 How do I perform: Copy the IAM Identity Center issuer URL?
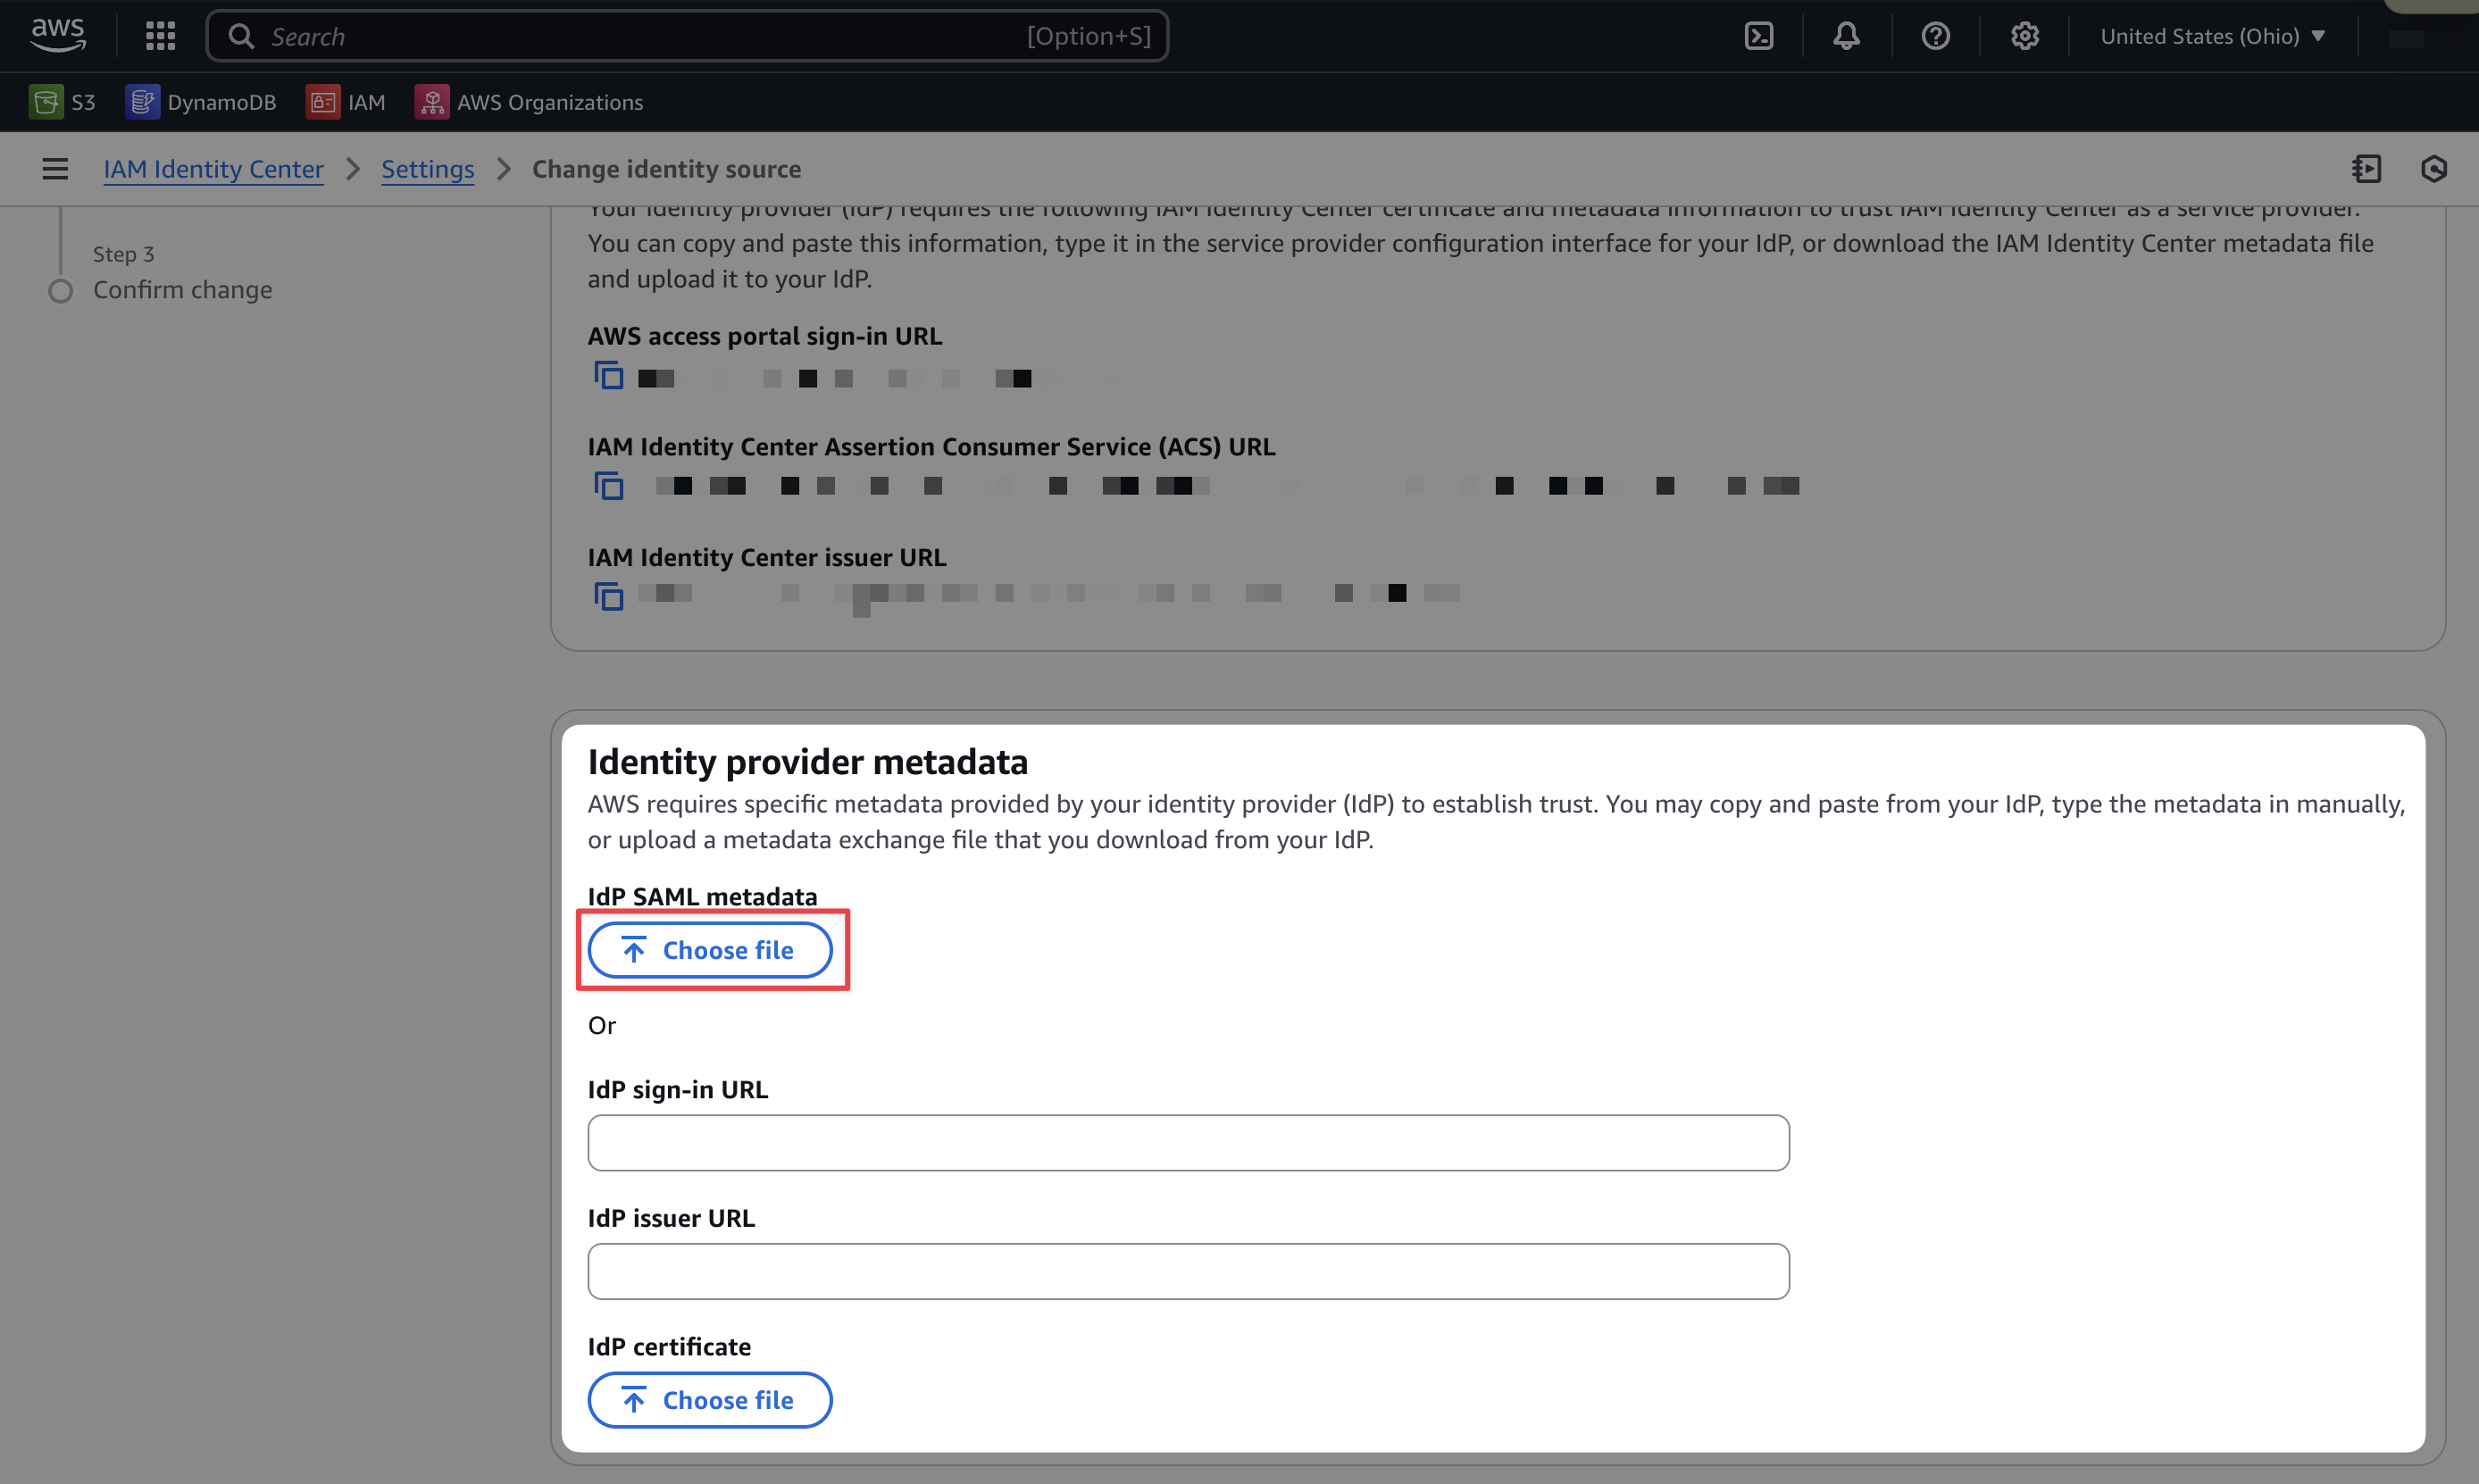point(608,596)
